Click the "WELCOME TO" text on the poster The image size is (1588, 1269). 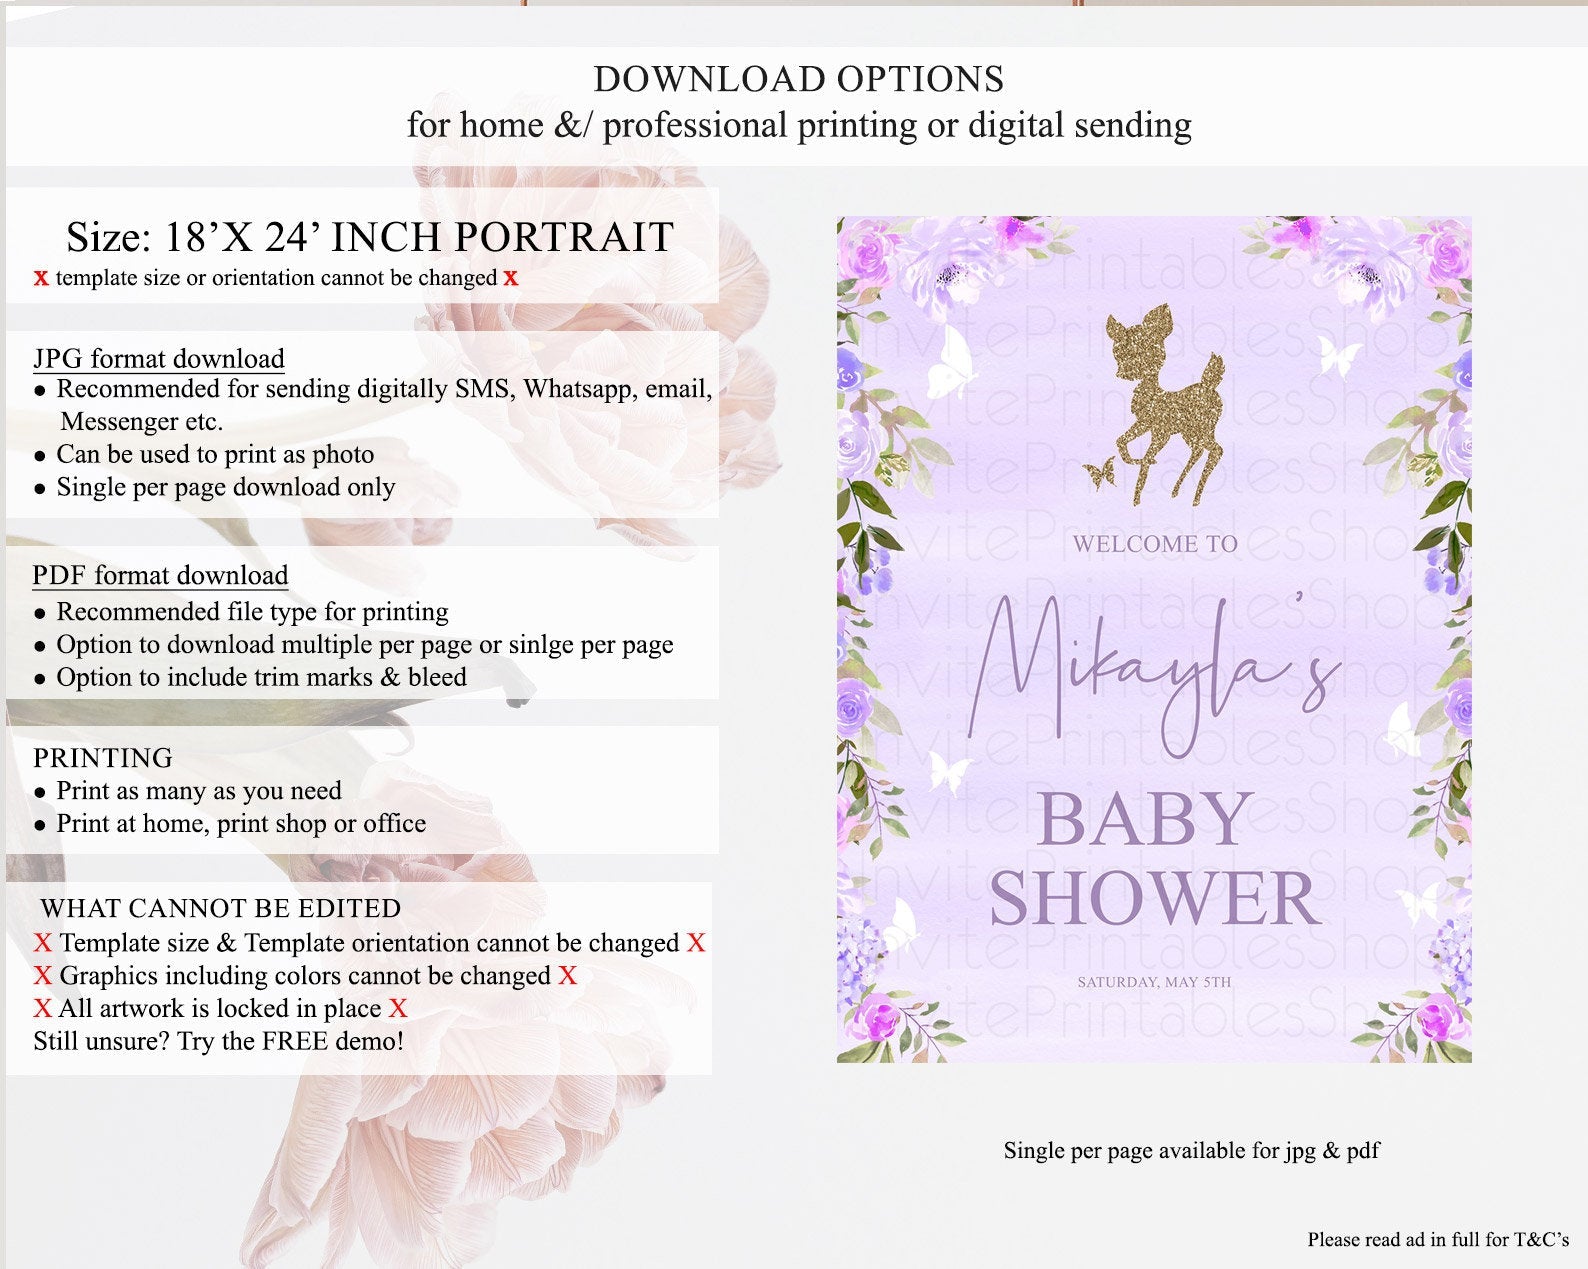pyautogui.click(x=1155, y=544)
